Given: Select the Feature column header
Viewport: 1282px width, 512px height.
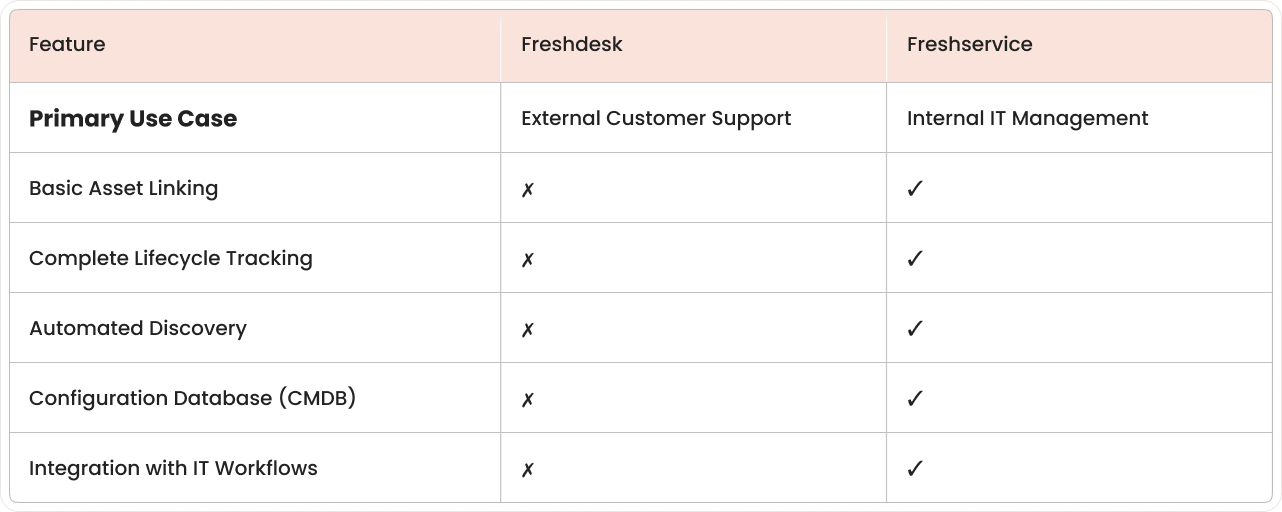Looking at the screenshot, I should (x=67, y=44).
